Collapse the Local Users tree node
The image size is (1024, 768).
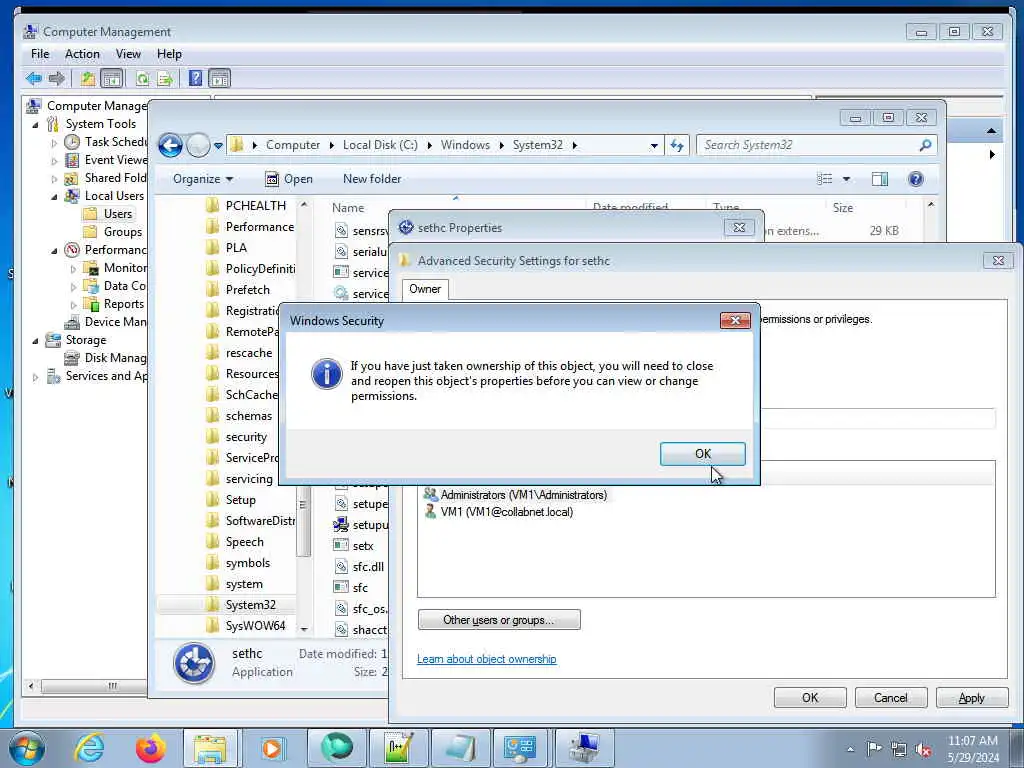tap(54, 197)
